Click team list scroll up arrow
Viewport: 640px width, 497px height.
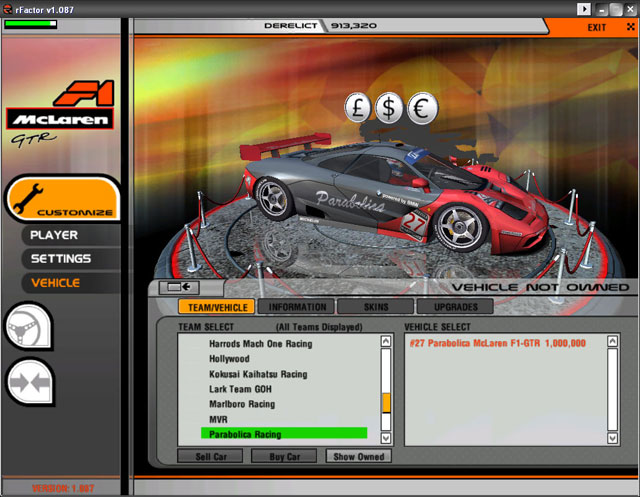(386, 341)
